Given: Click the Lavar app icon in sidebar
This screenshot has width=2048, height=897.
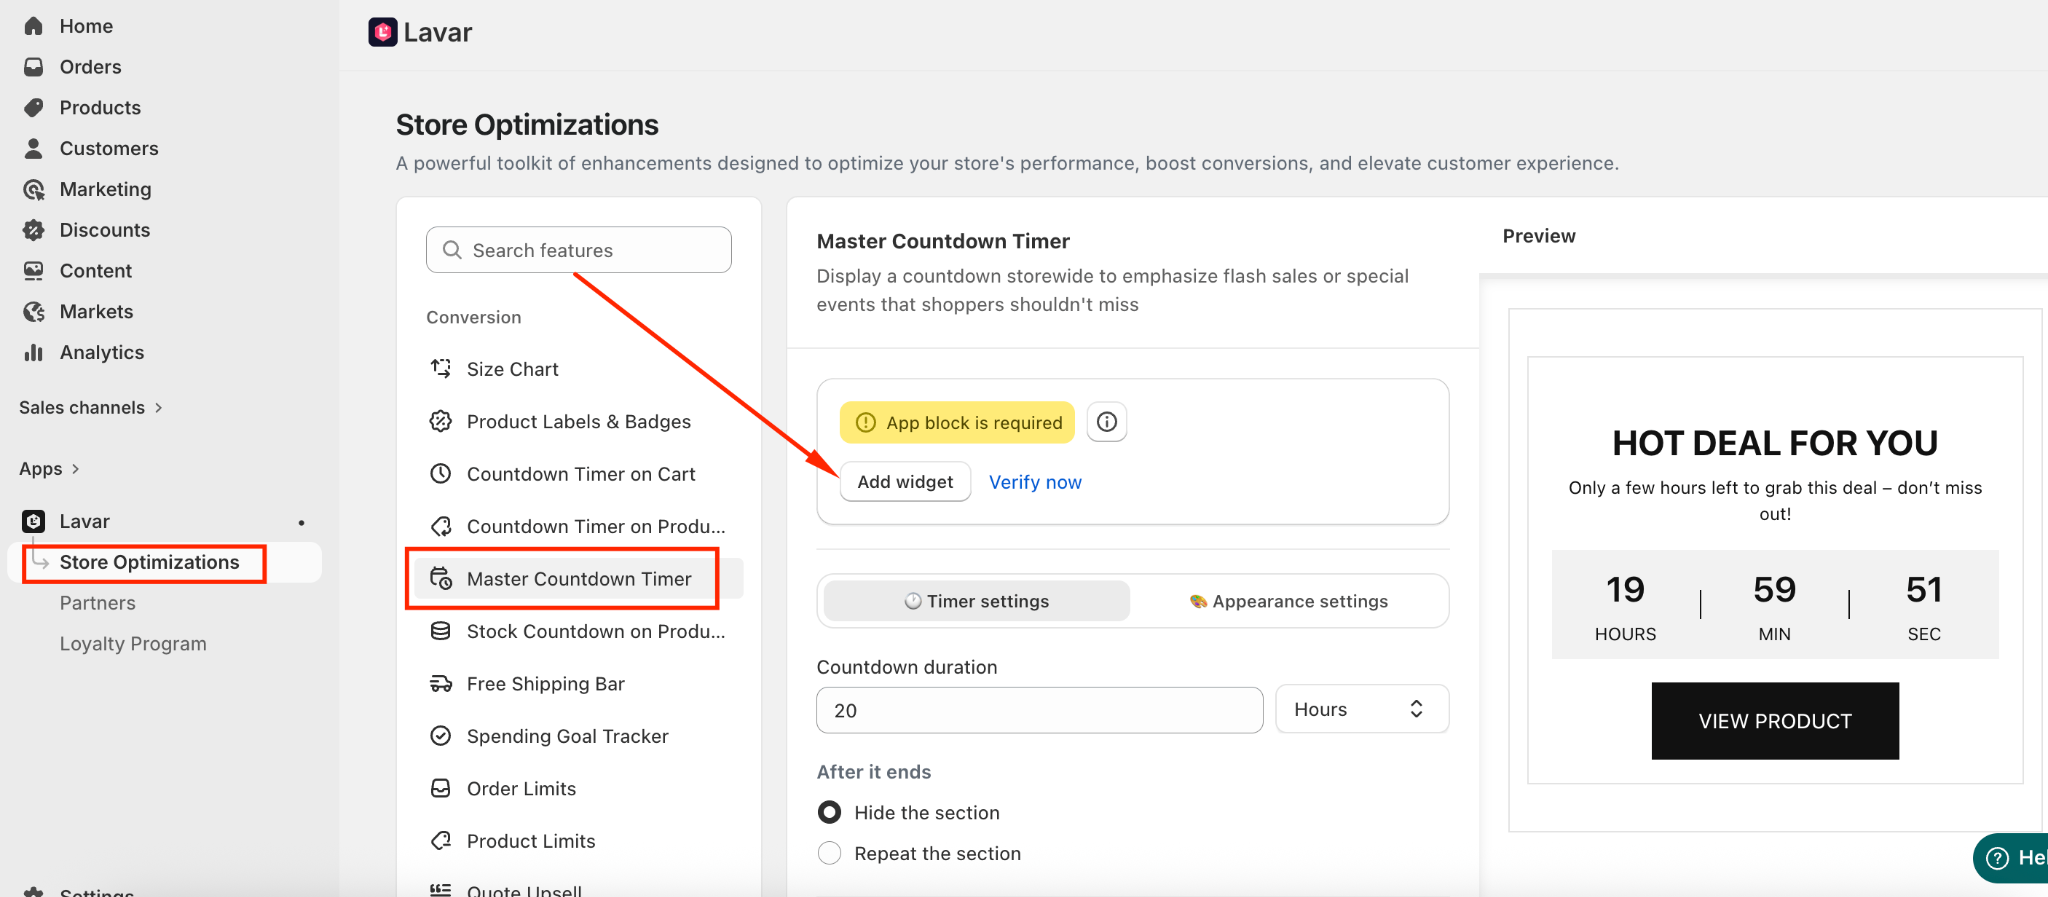Looking at the screenshot, I should tap(34, 521).
